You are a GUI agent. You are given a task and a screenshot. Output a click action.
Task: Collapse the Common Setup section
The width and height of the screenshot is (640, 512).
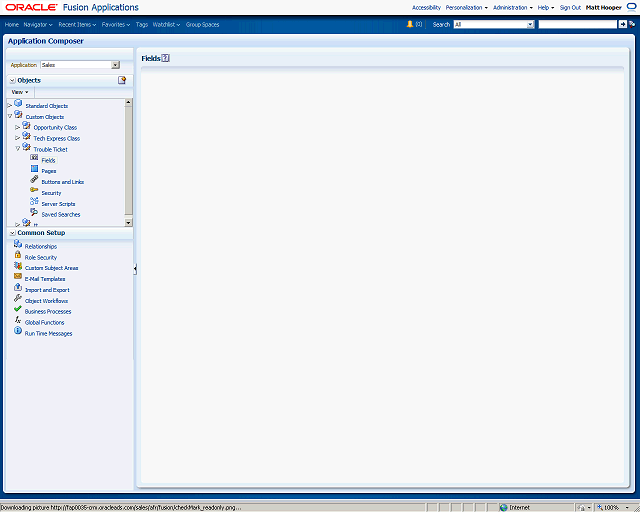(x=13, y=233)
